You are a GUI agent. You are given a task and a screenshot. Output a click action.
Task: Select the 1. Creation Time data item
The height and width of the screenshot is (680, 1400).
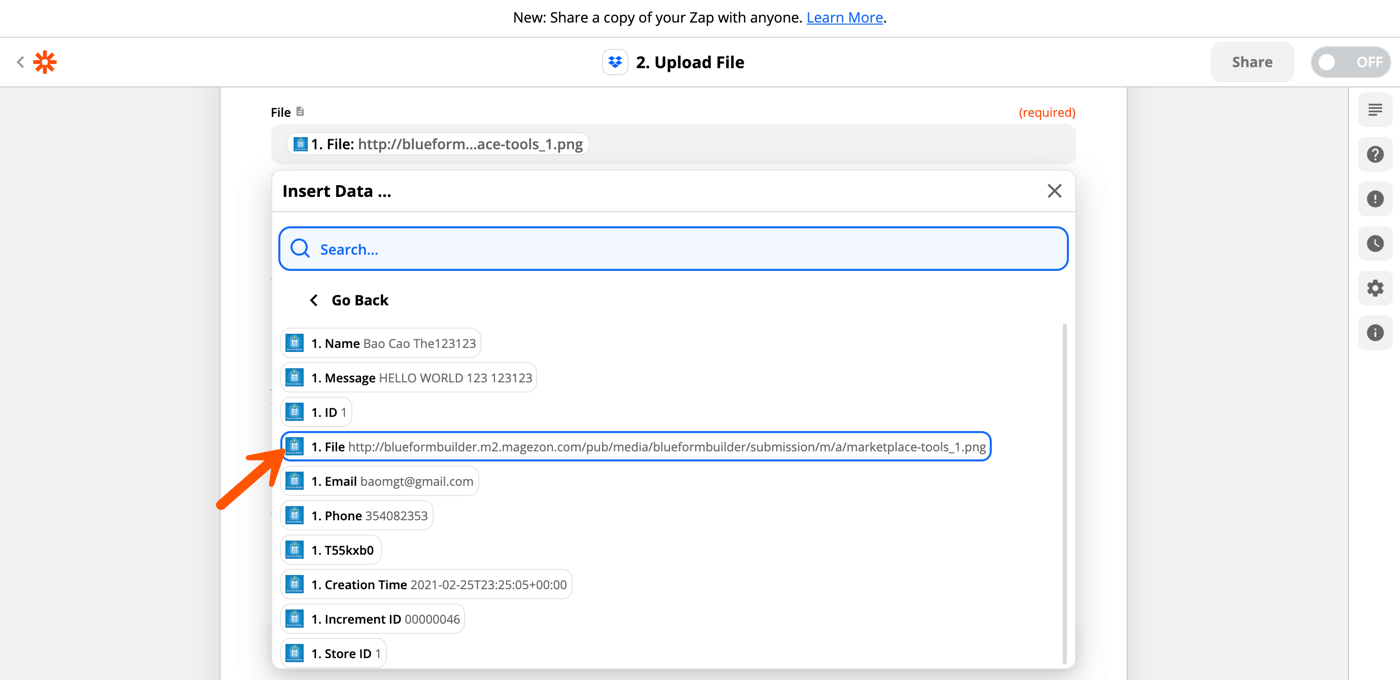click(x=427, y=583)
